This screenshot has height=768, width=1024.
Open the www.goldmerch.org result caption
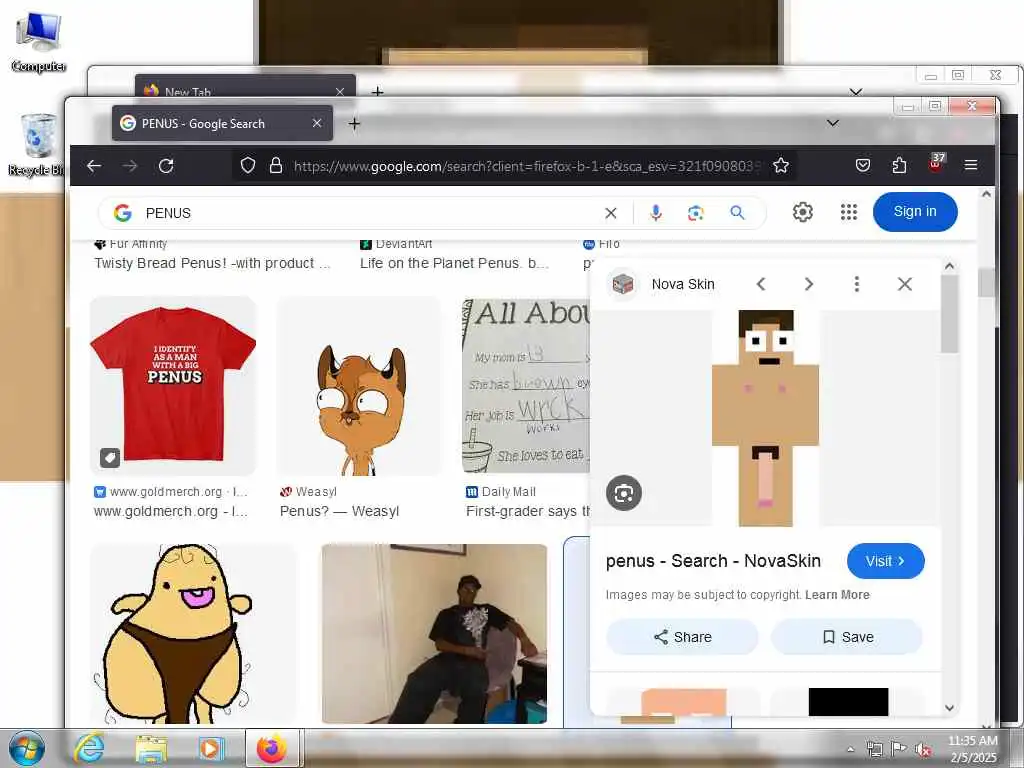[171, 511]
